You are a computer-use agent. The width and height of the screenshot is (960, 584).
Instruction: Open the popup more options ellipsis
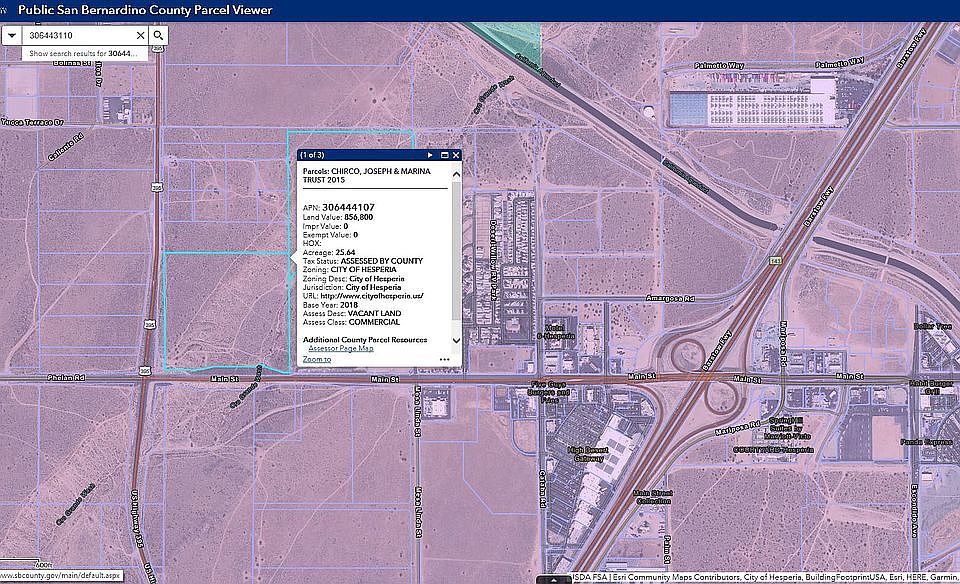pos(444,359)
